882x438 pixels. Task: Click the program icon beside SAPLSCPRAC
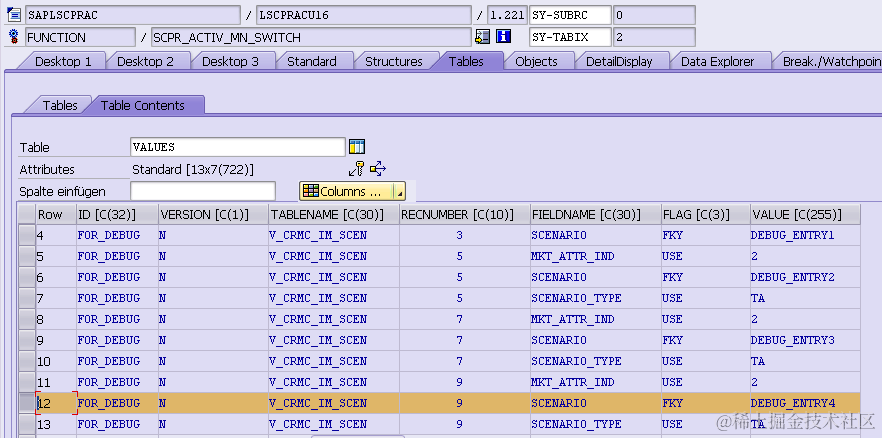[14, 15]
